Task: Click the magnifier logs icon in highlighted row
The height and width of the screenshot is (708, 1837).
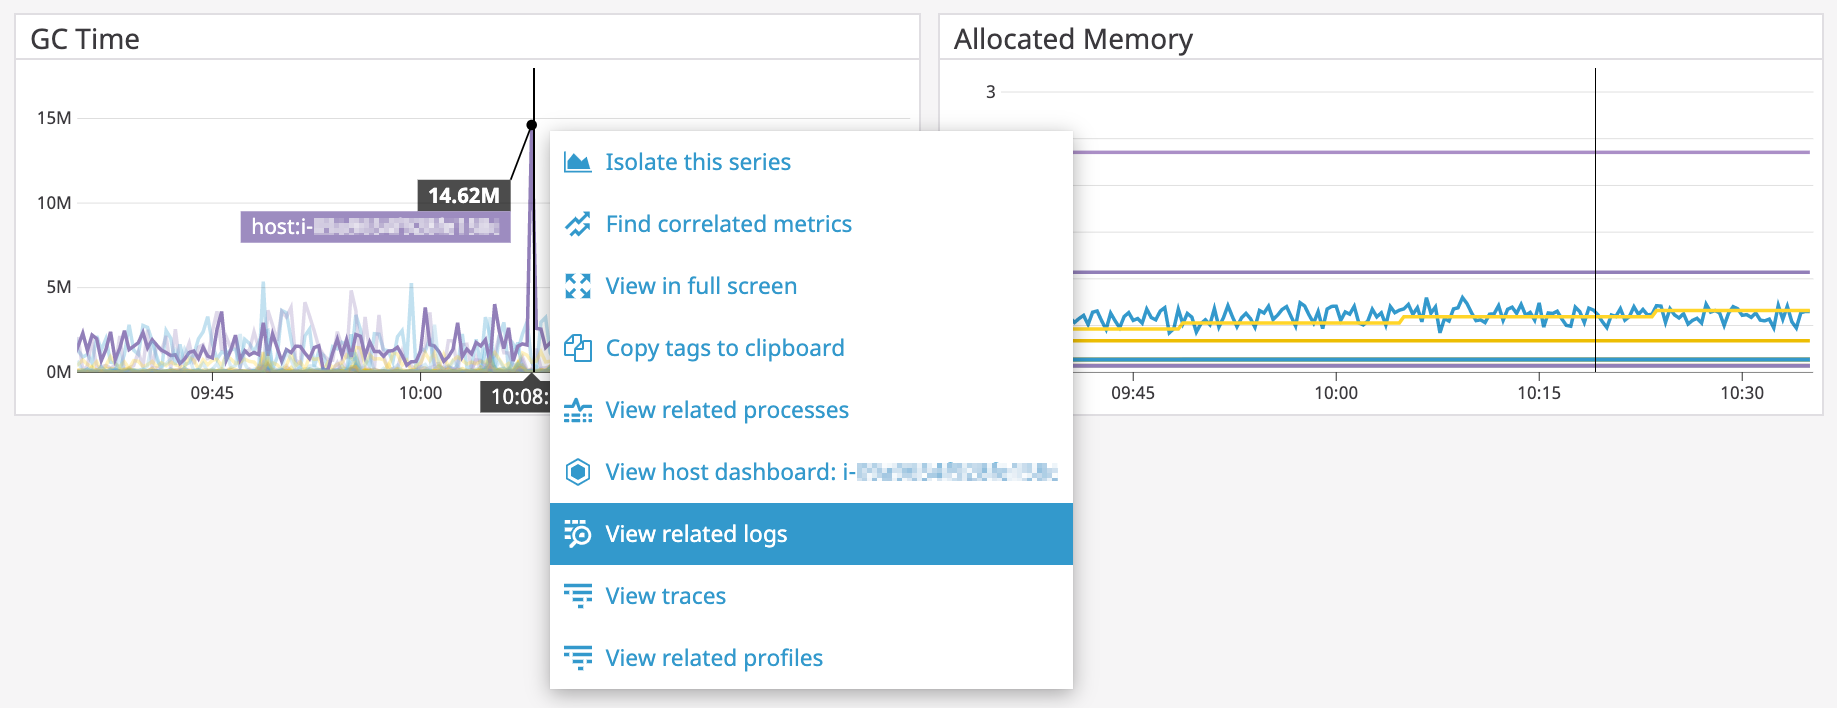Action: coord(578,533)
